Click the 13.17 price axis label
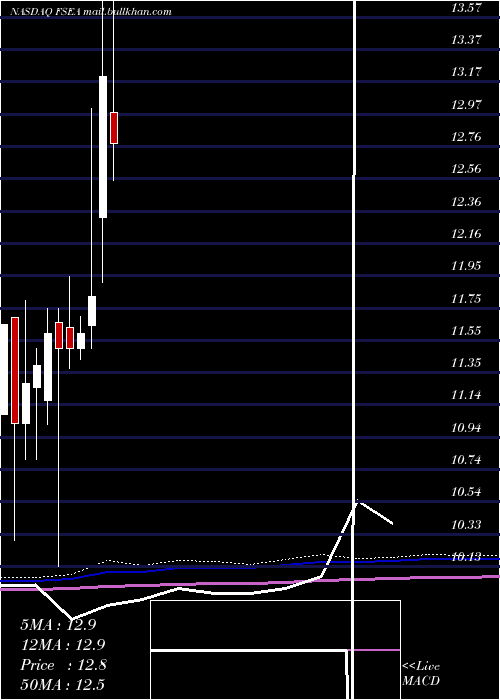Image resolution: width=500 pixels, height=700 pixels. pos(466,71)
